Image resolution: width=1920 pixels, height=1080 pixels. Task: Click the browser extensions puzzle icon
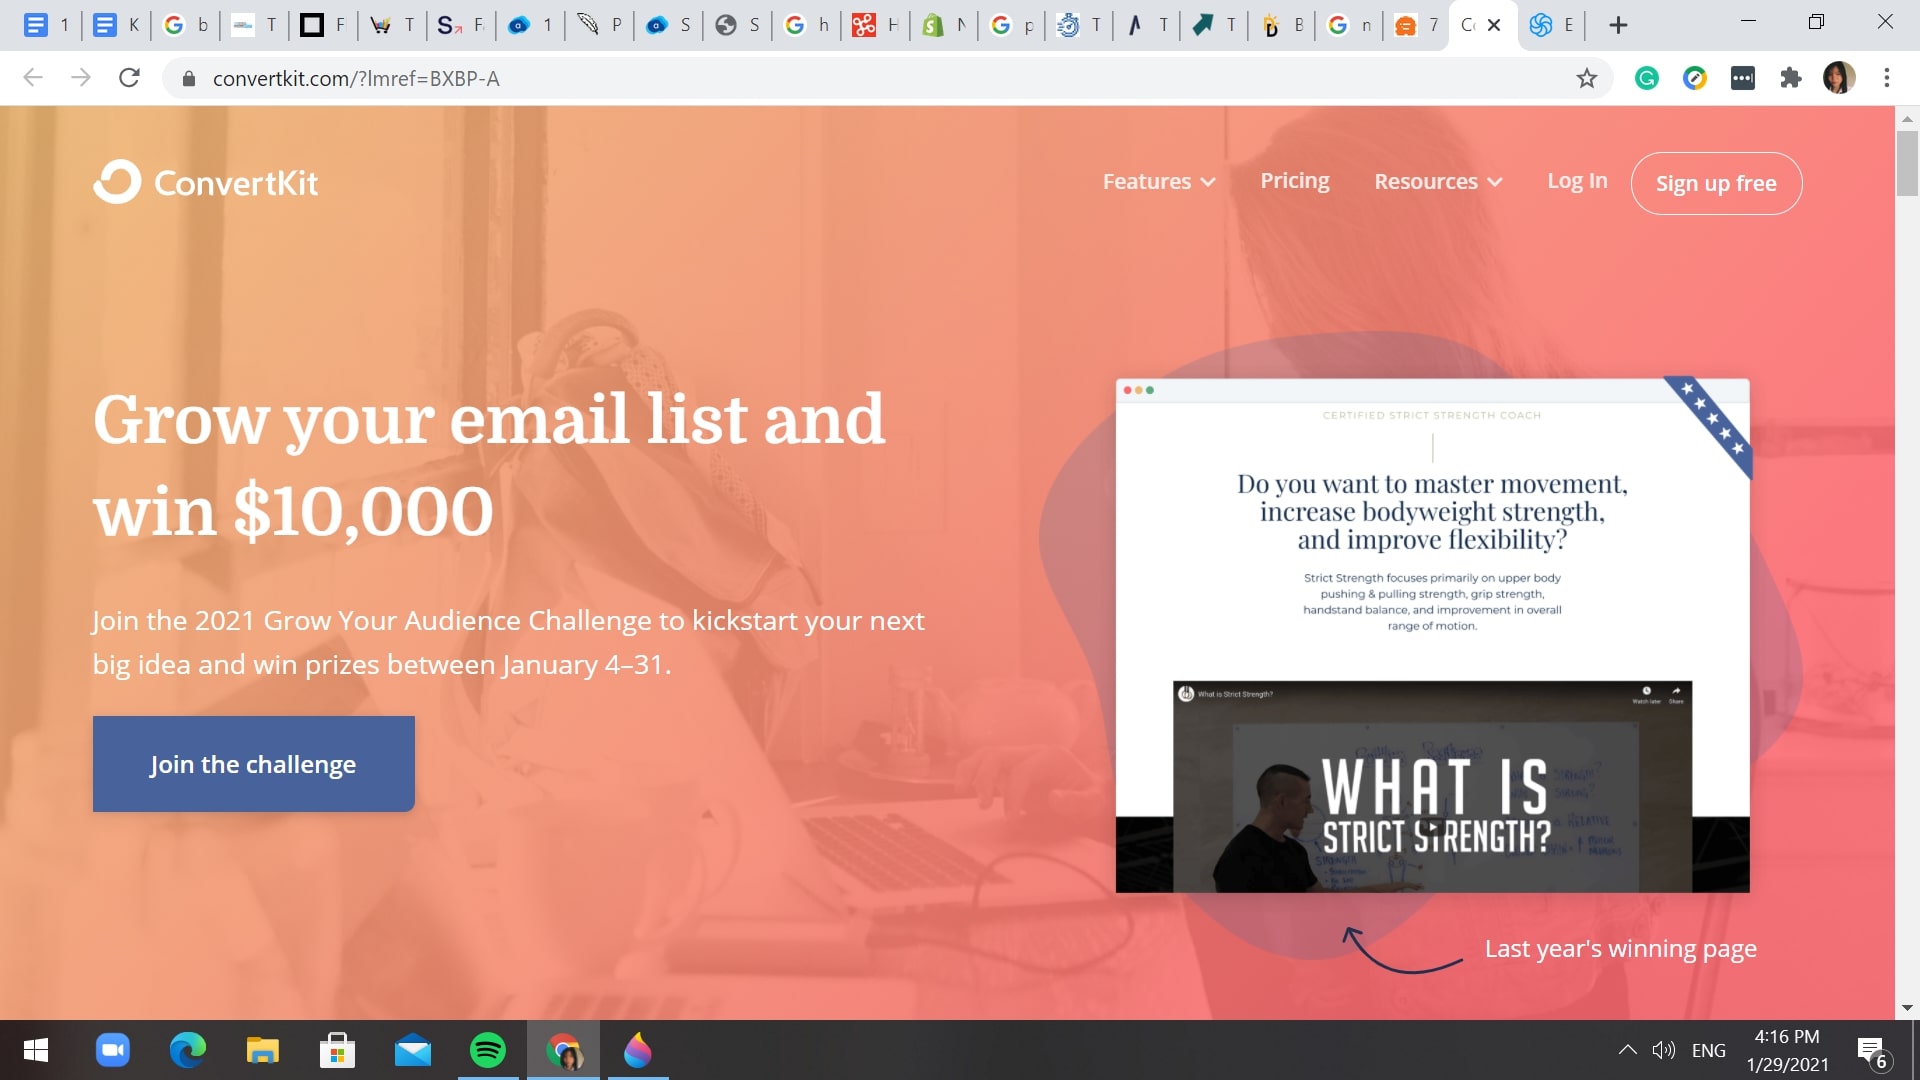1792,78
